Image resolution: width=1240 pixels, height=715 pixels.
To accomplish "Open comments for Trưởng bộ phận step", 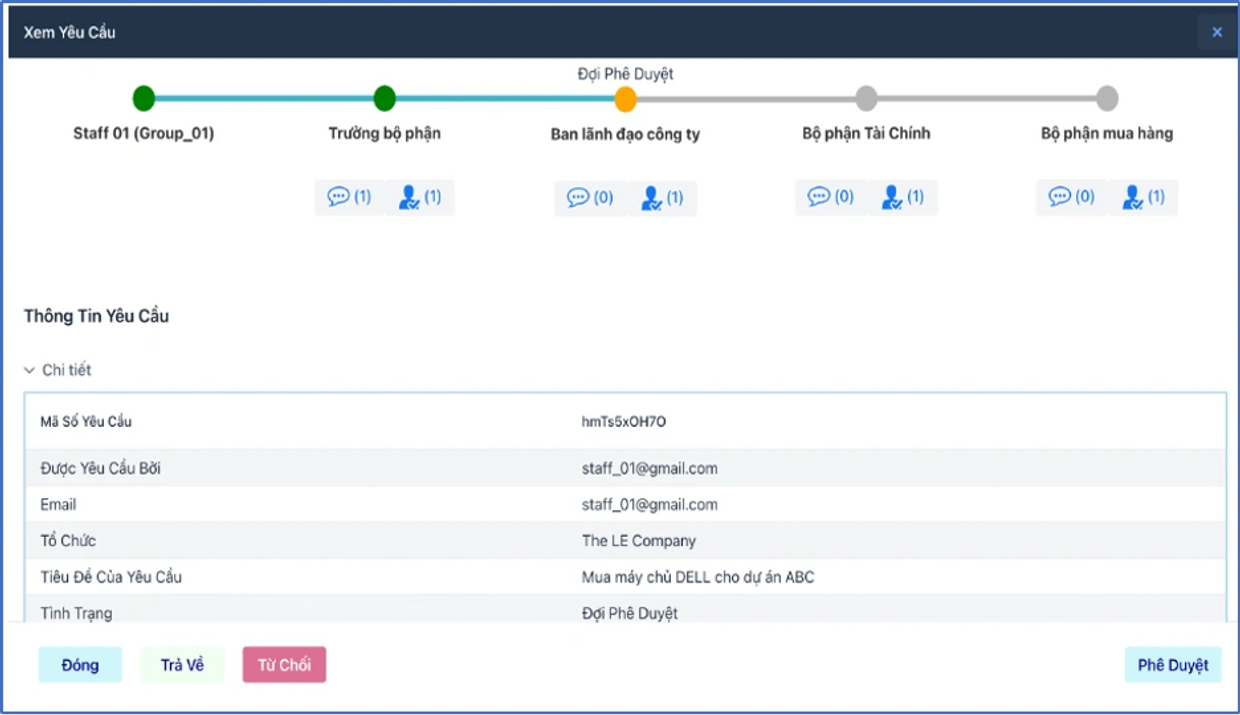I will tap(349, 197).
